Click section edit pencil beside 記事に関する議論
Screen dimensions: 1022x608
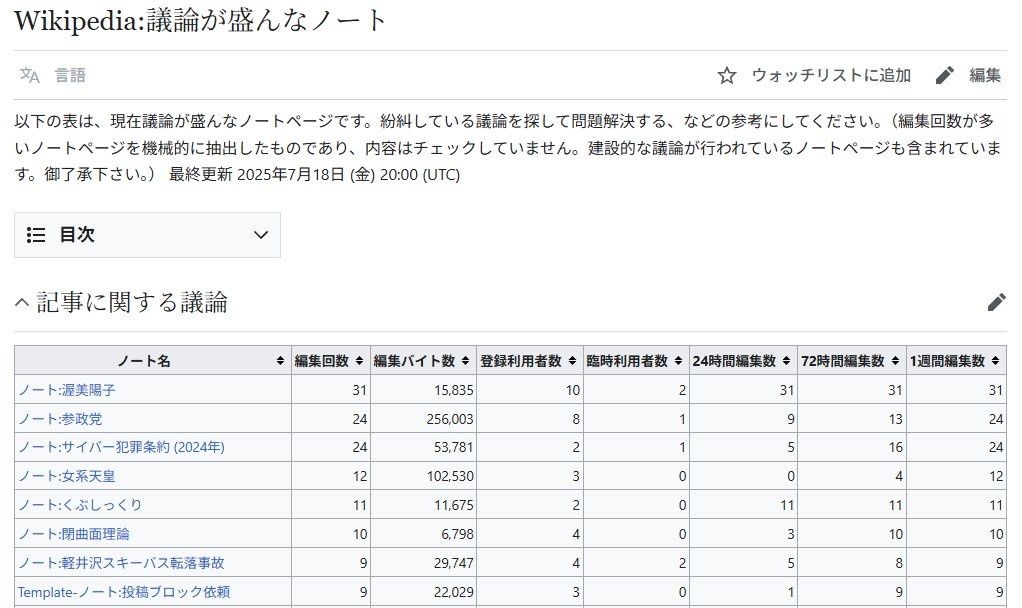[996, 302]
